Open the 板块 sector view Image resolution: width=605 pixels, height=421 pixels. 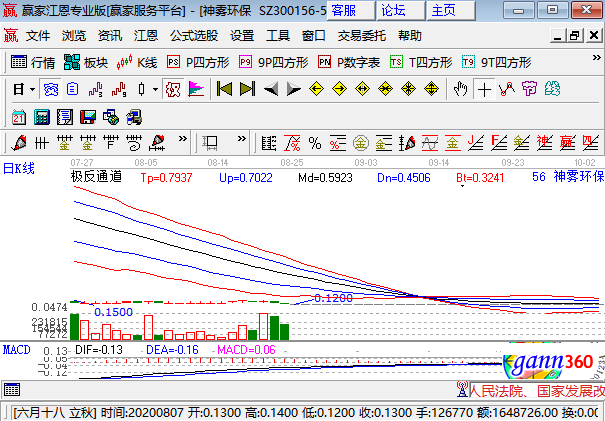86,62
